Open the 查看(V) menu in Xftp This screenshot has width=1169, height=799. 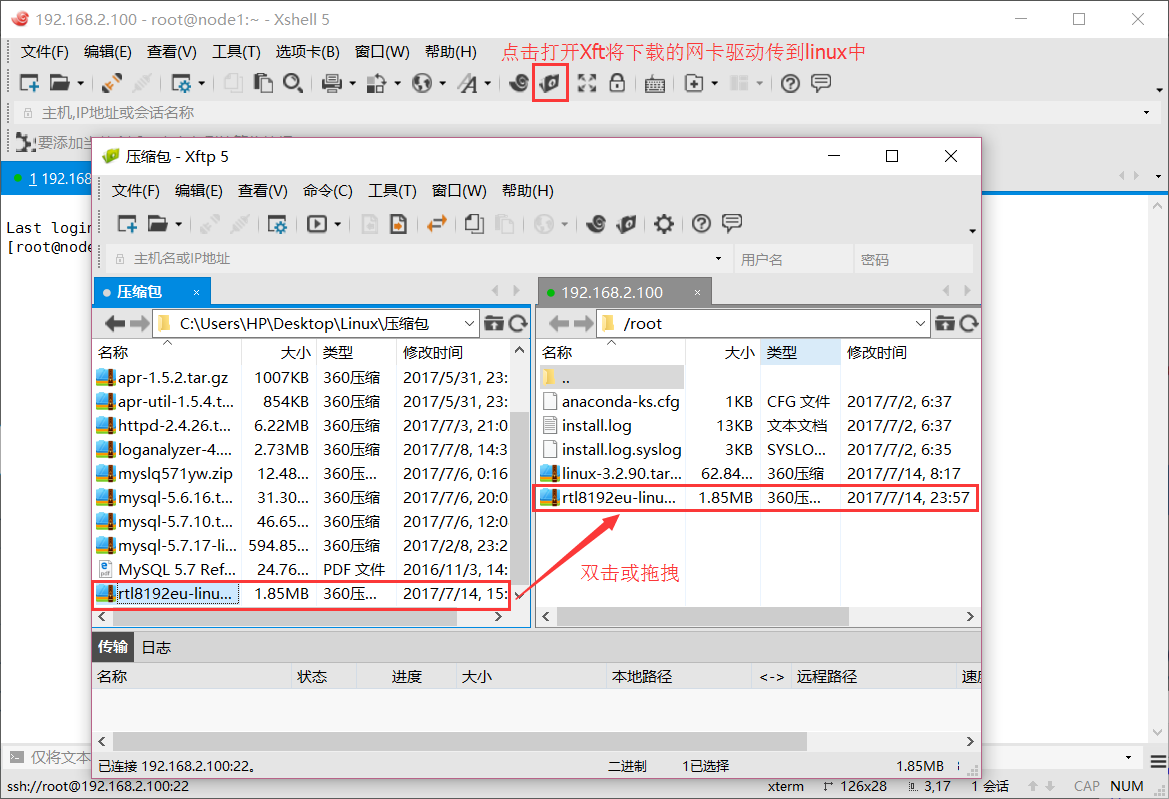262,191
